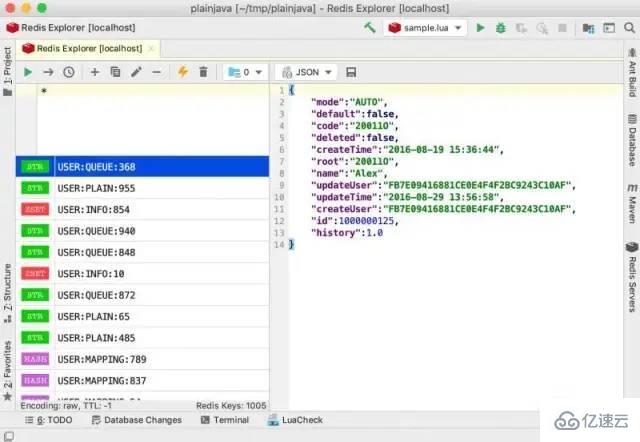The height and width of the screenshot is (442, 640).
Task: Open the sample.lua run configuration dropdown
Action: pos(427,29)
